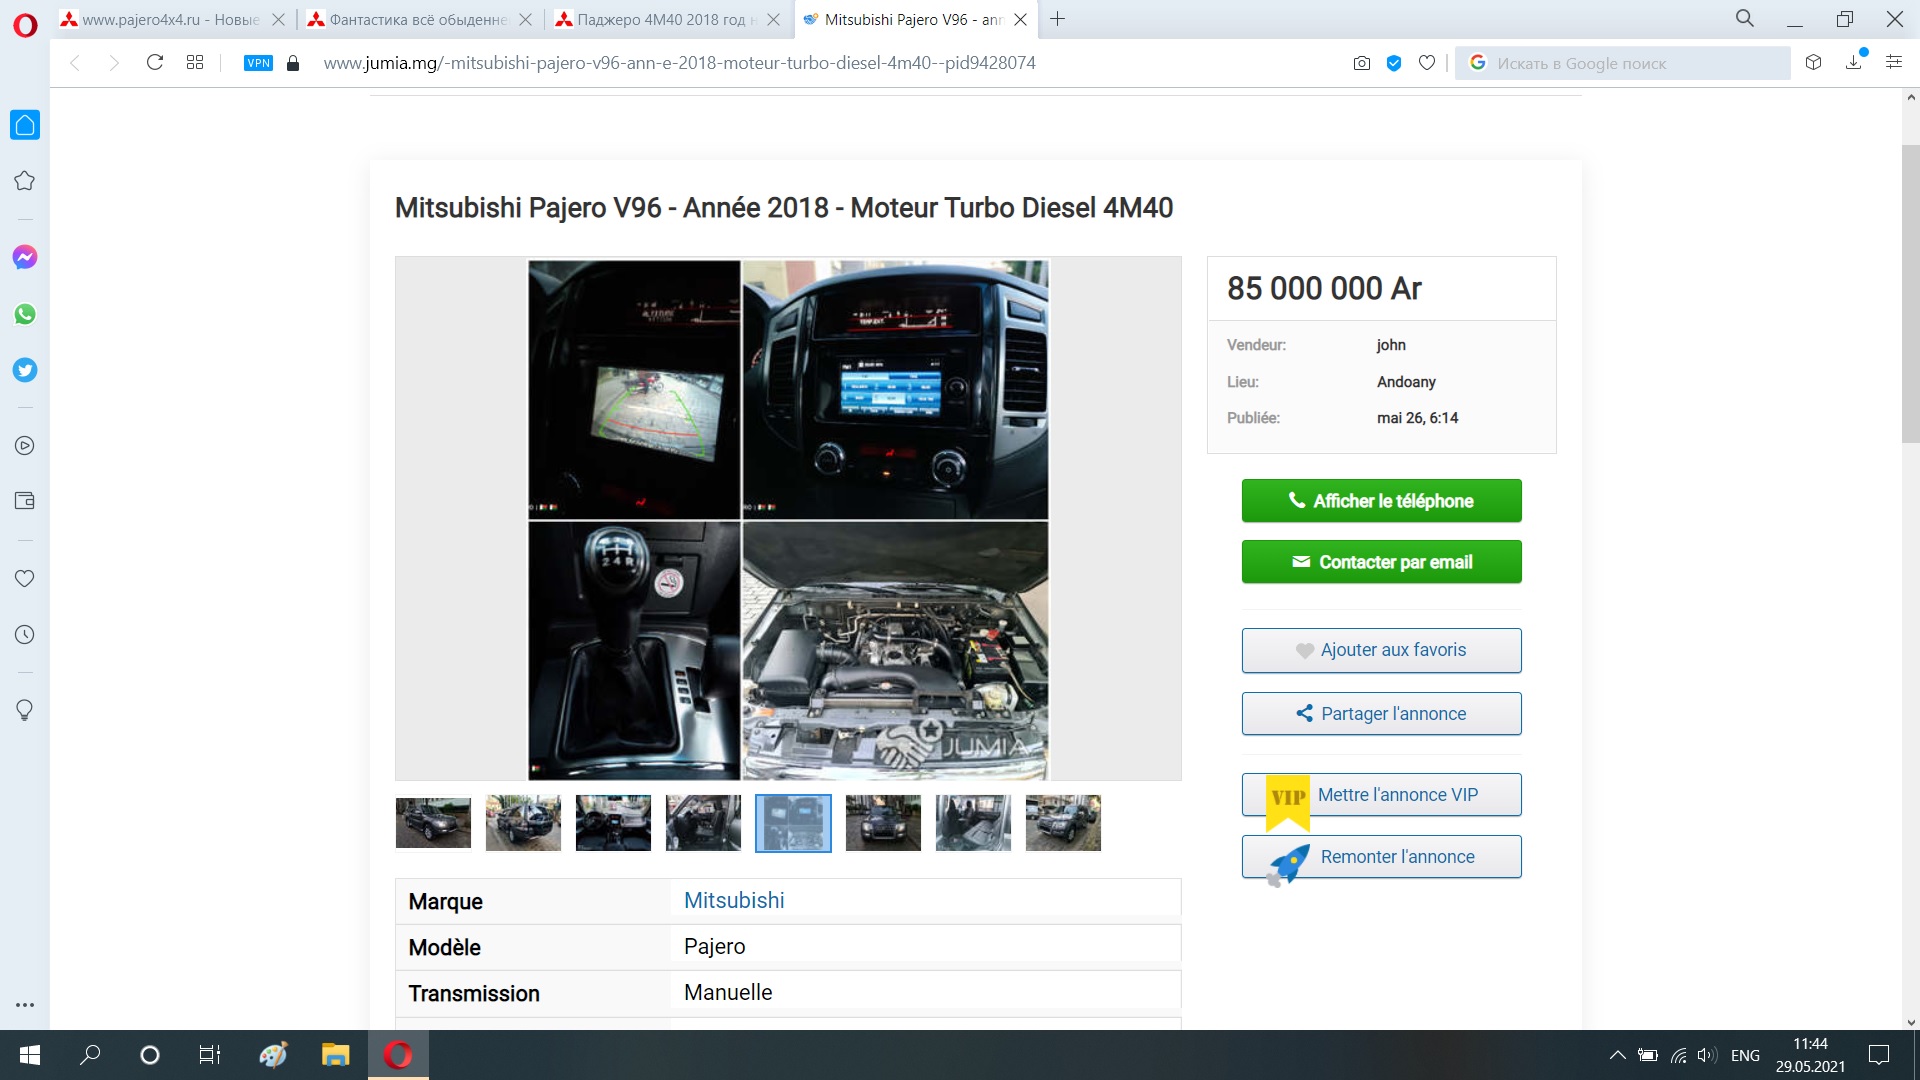Open Twitter sidebar panel
Image resolution: width=1920 pixels, height=1080 pixels.
pyautogui.click(x=25, y=370)
